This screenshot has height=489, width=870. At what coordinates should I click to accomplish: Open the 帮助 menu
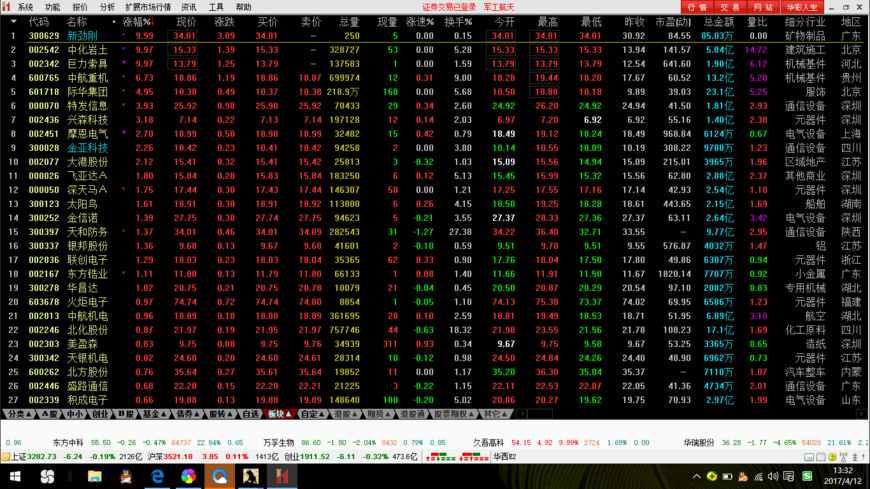tap(243, 7)
